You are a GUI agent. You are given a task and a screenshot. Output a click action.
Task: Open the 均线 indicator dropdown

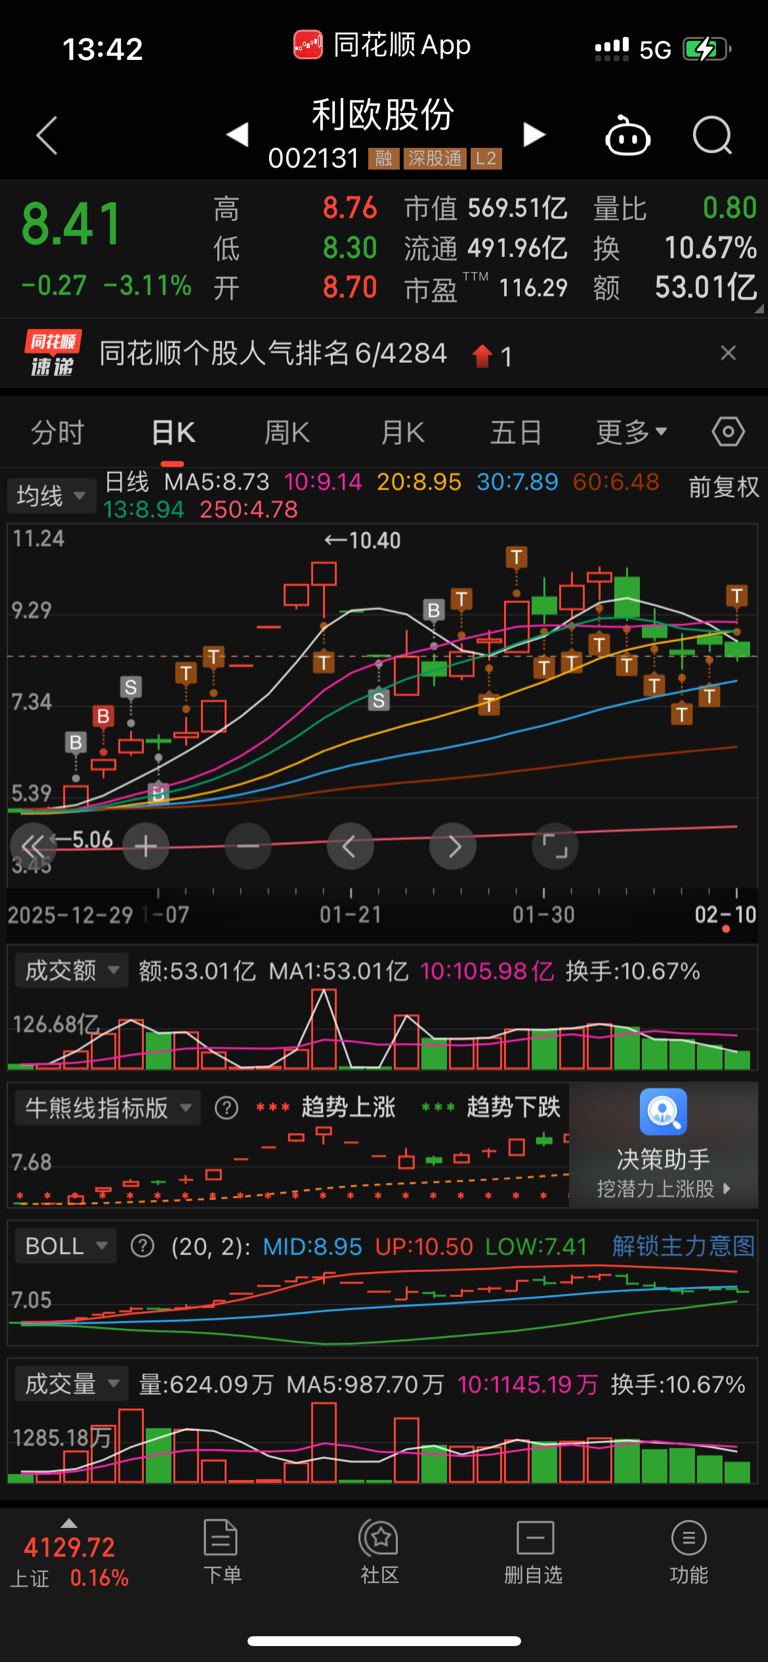click(51, 495)
